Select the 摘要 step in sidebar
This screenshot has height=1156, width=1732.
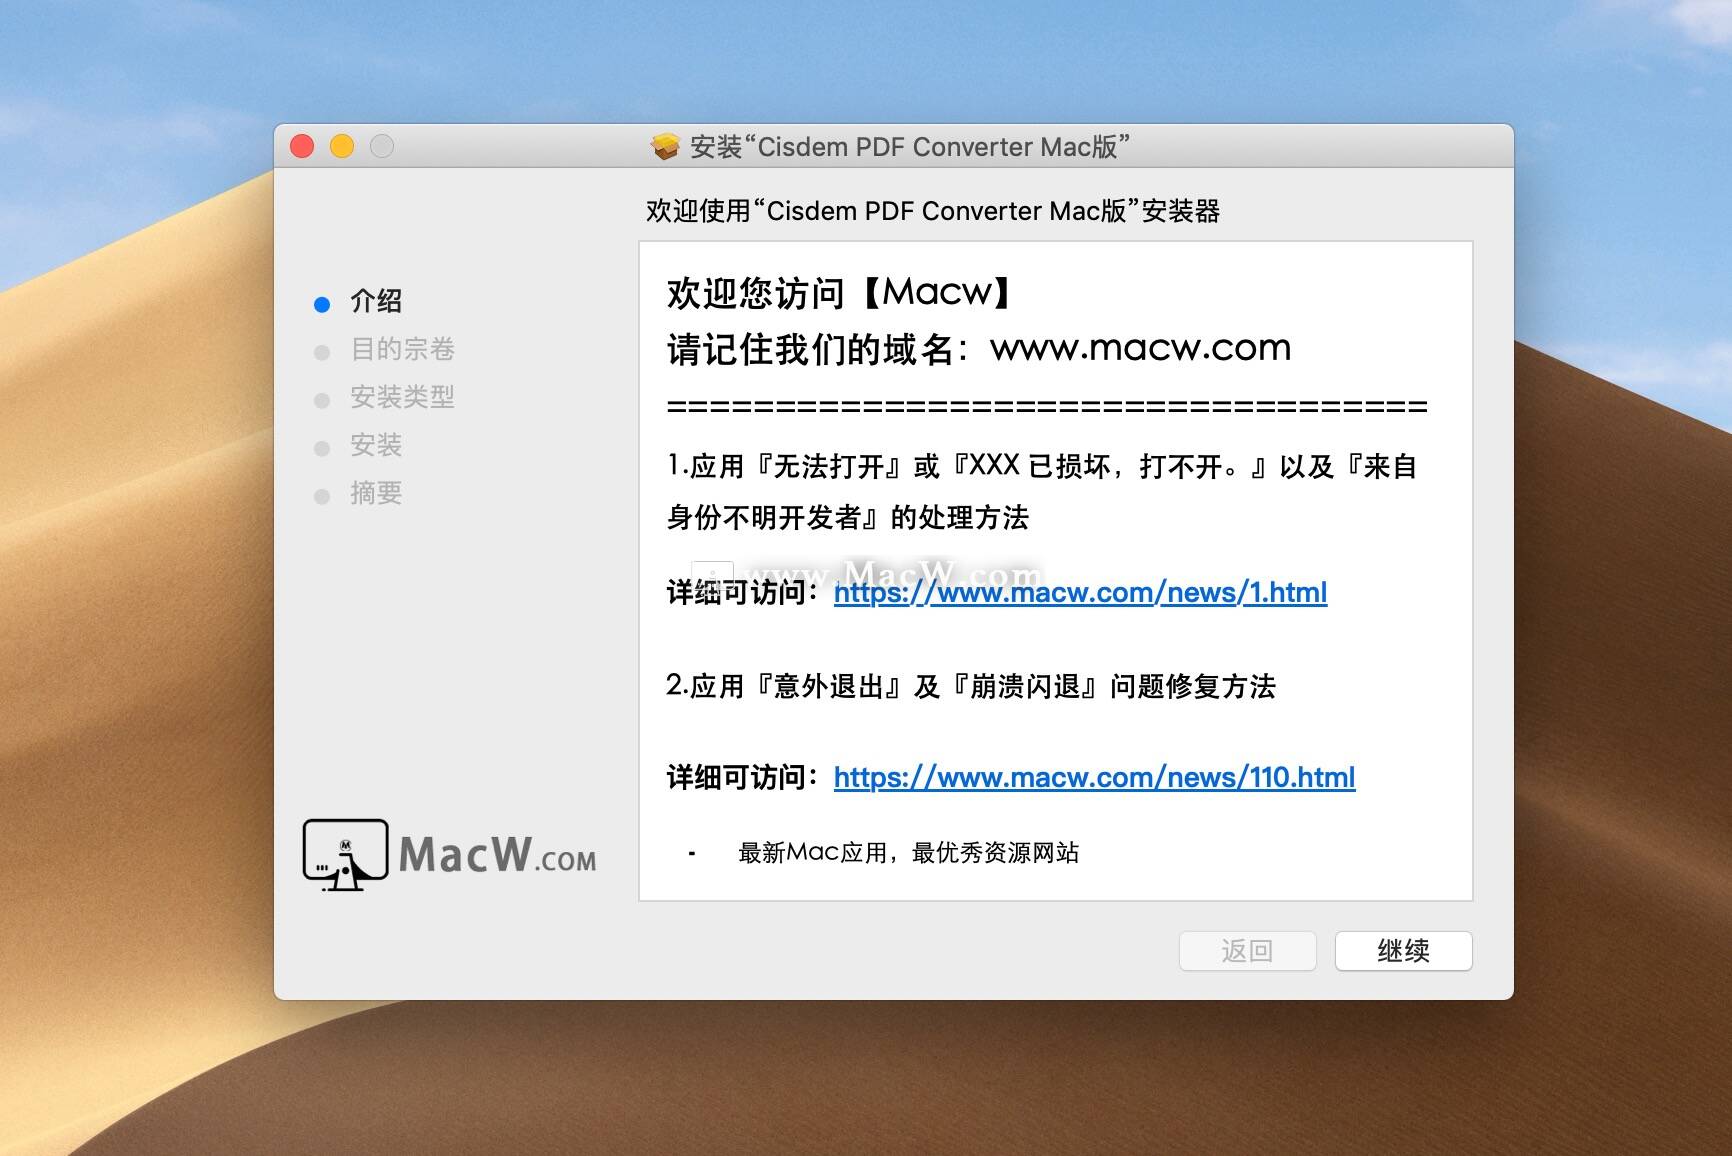point(376,493)
